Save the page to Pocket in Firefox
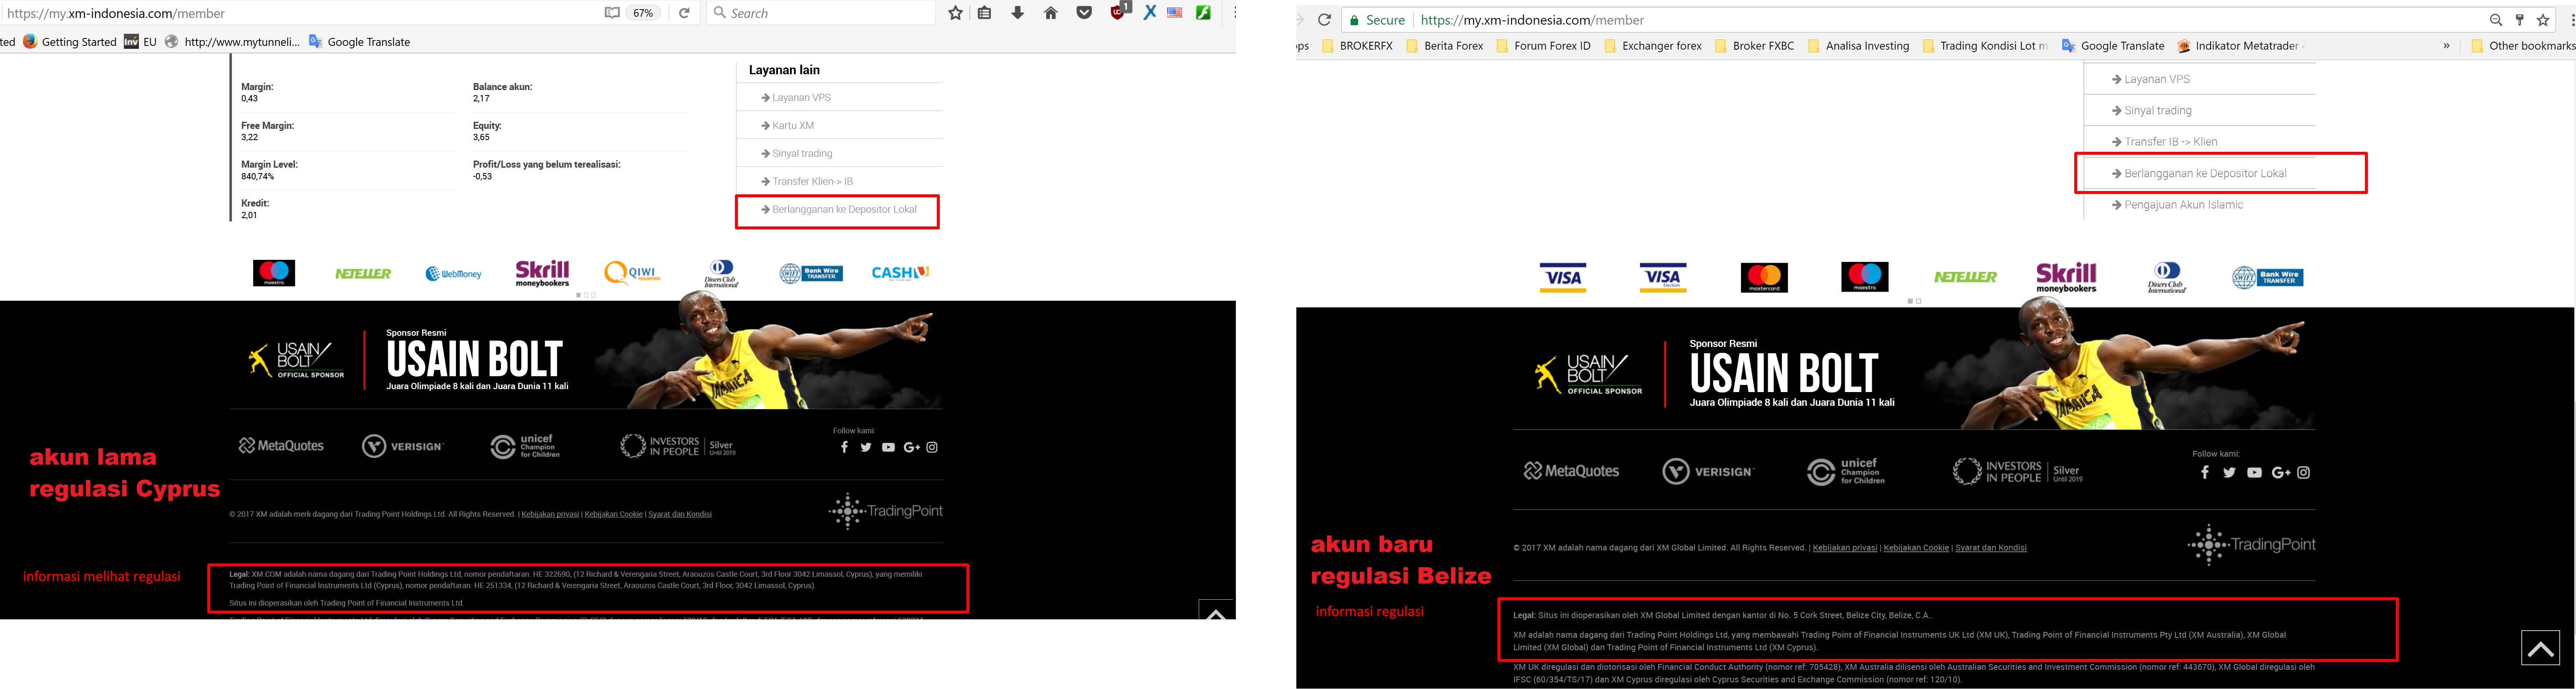This screenshot has height=689, width=2576. pos(1084,13)
